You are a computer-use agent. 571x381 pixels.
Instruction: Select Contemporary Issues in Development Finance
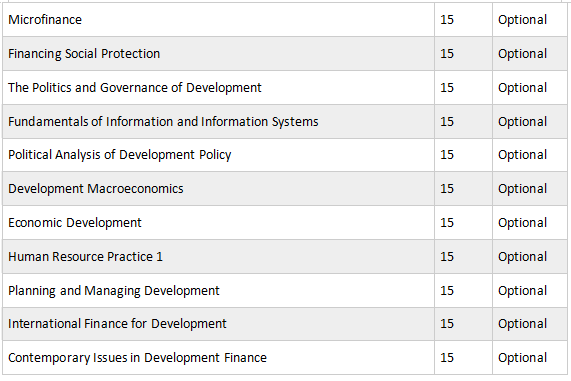(x=137, y=358)
